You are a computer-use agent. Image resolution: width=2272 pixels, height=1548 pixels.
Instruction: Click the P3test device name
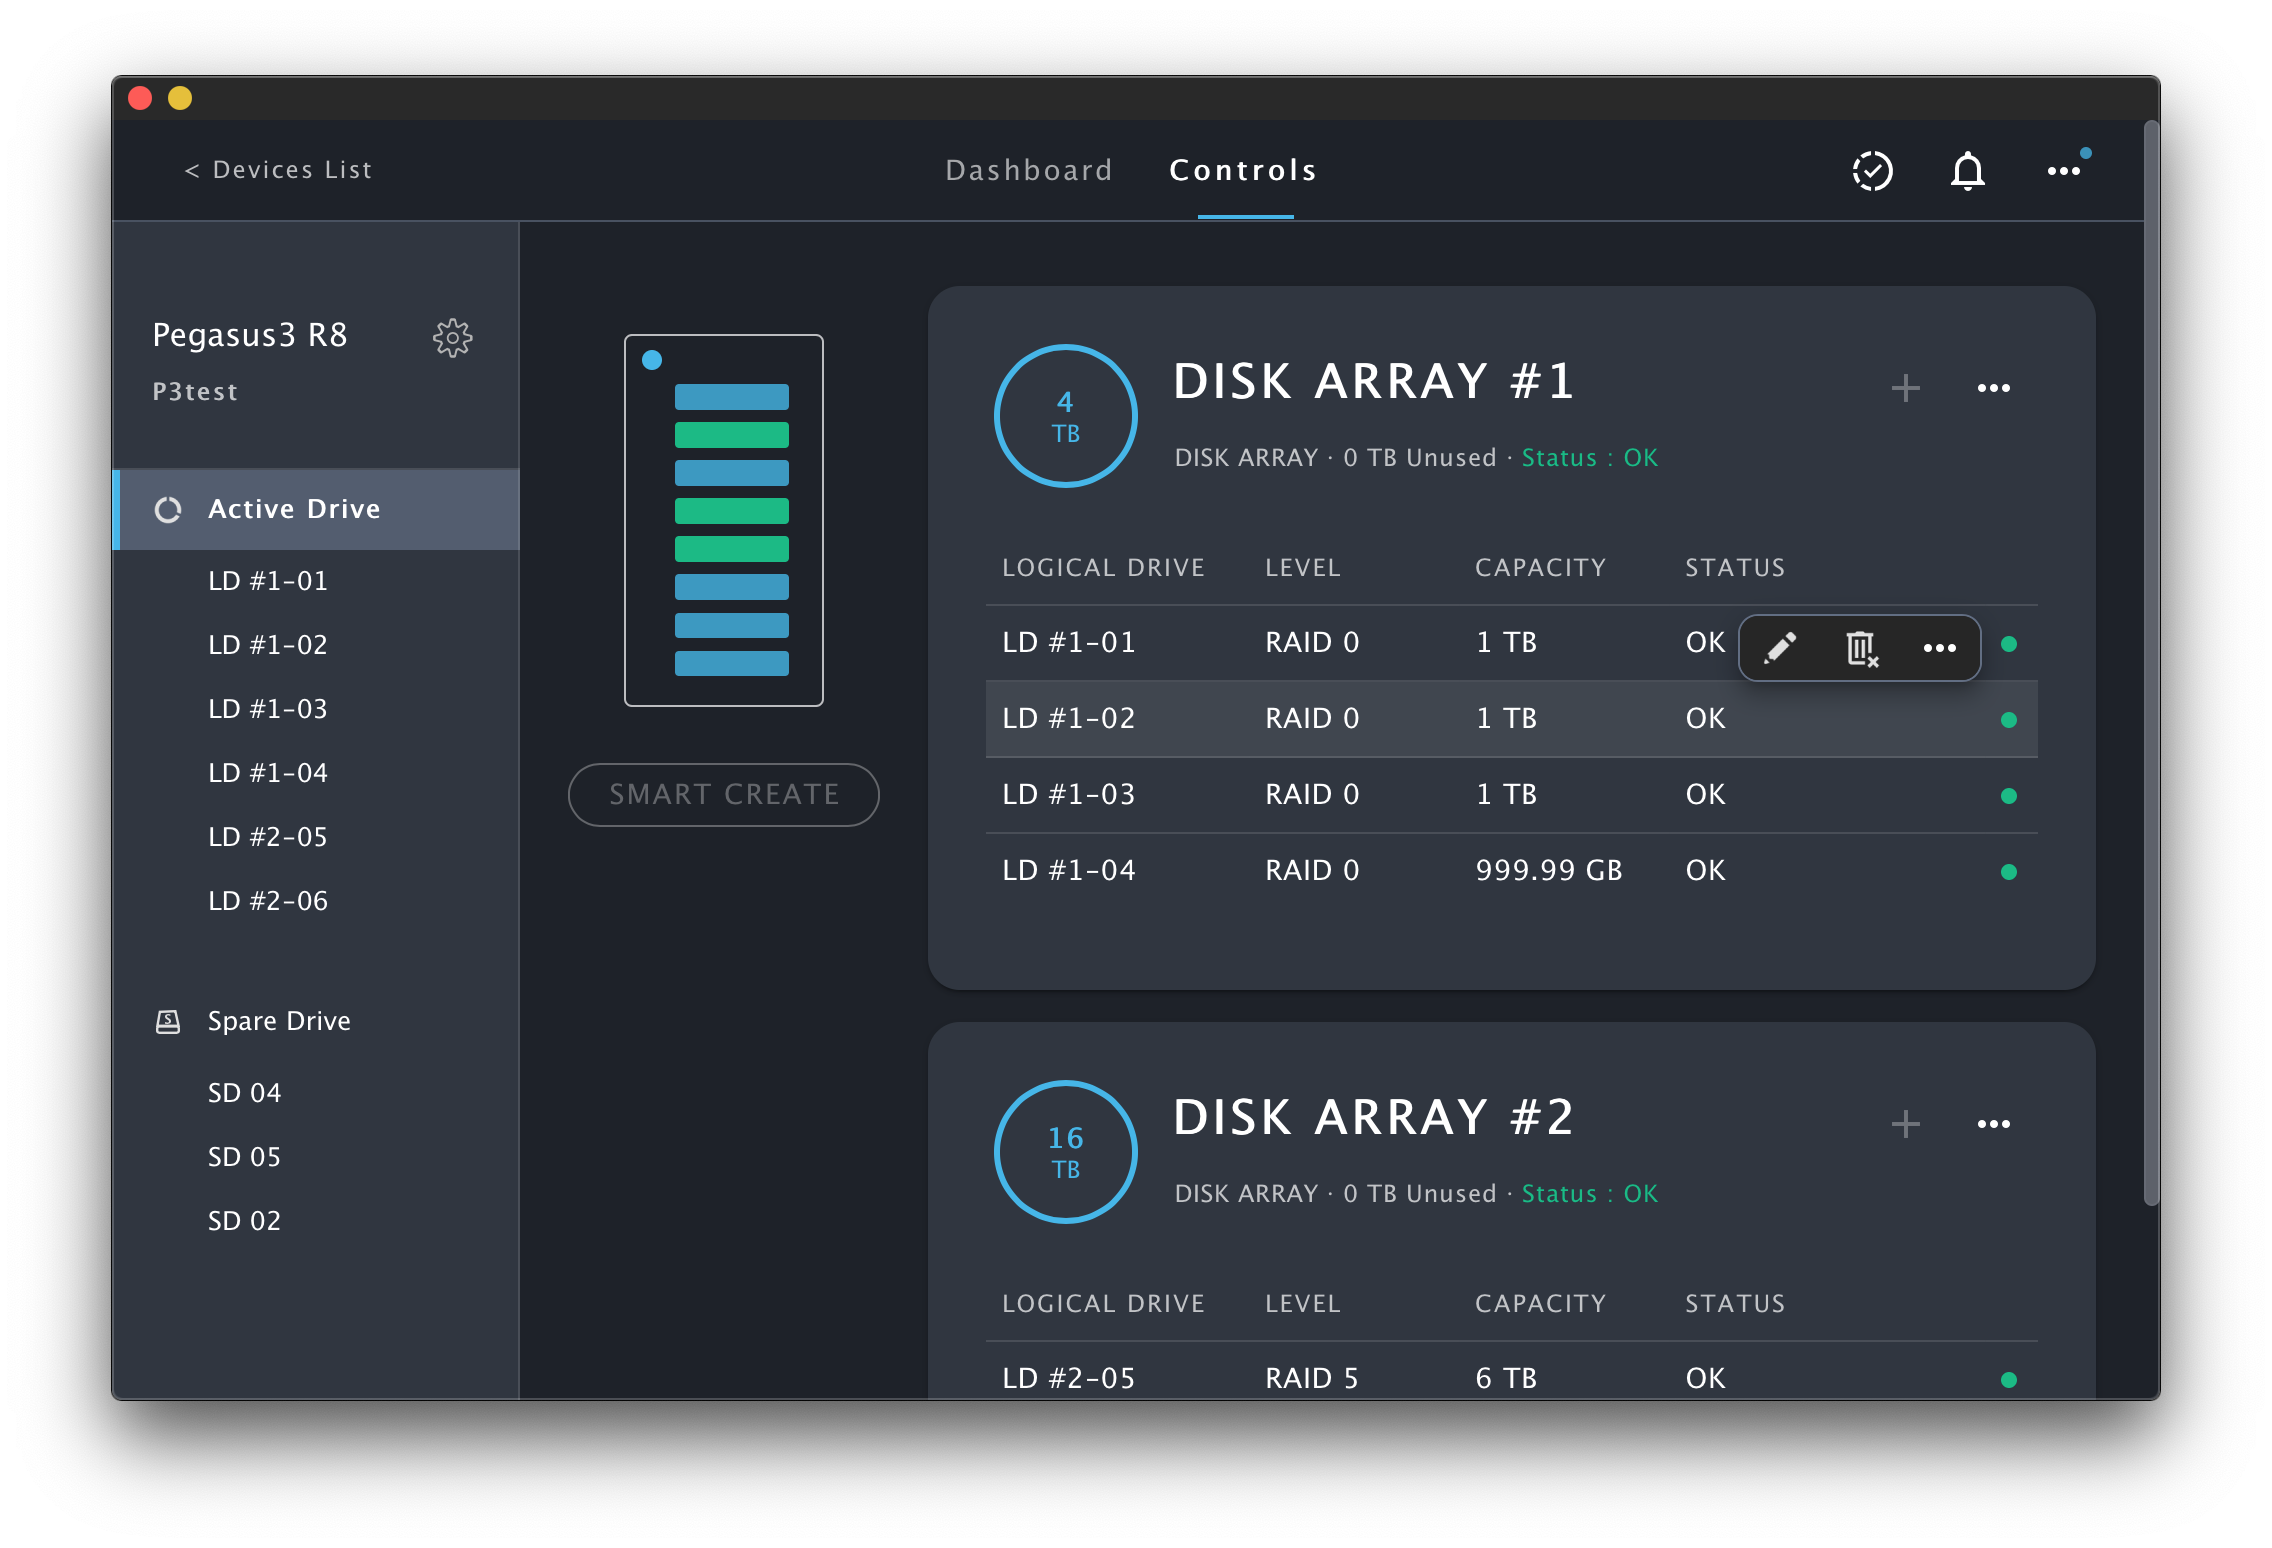(195, 392)
